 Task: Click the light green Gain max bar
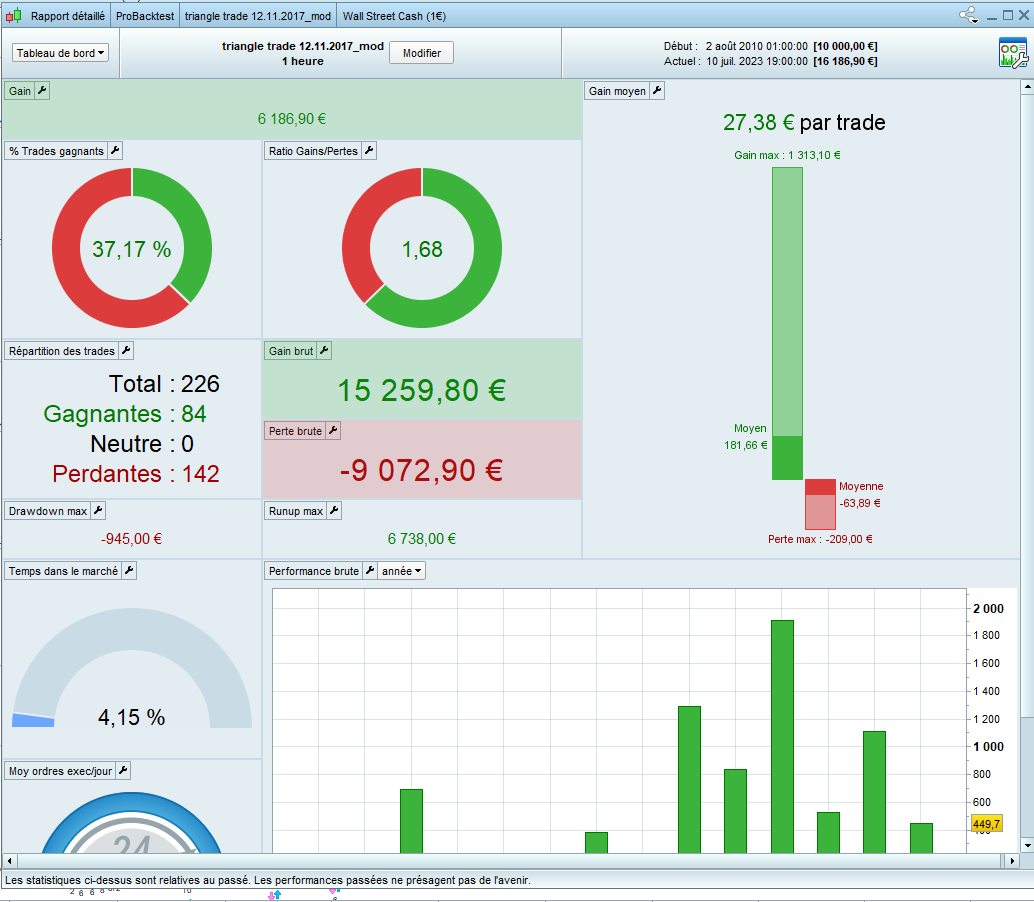point(787,301)
